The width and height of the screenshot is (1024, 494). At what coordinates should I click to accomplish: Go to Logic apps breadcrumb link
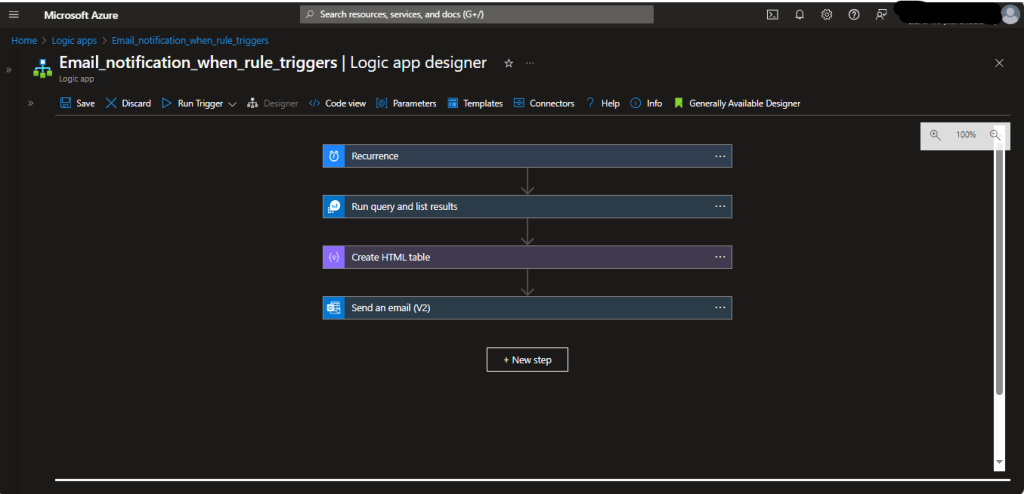pyautogui.click(x=72, y=40)
